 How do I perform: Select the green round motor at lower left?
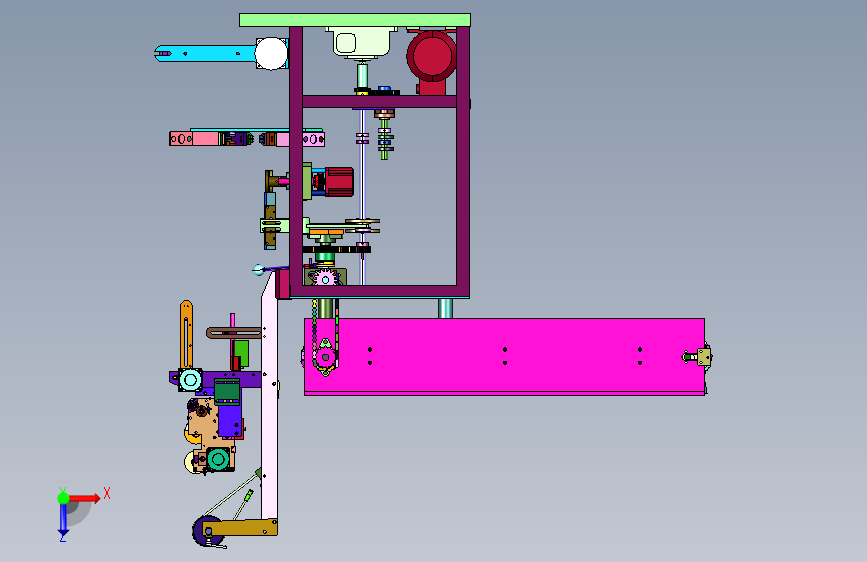point(218,459)
